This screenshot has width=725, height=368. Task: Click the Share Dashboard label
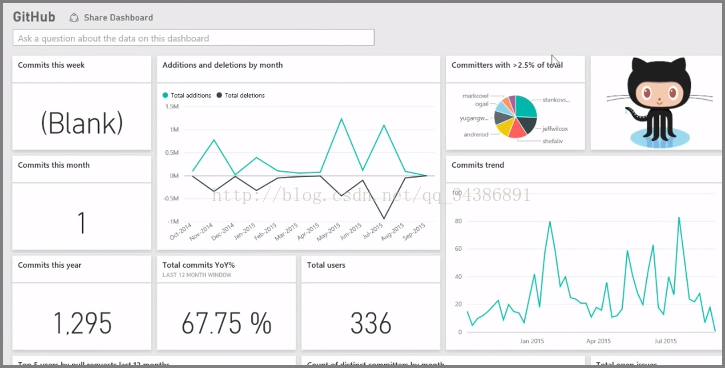pyautogui.click(x=118, y=18)
